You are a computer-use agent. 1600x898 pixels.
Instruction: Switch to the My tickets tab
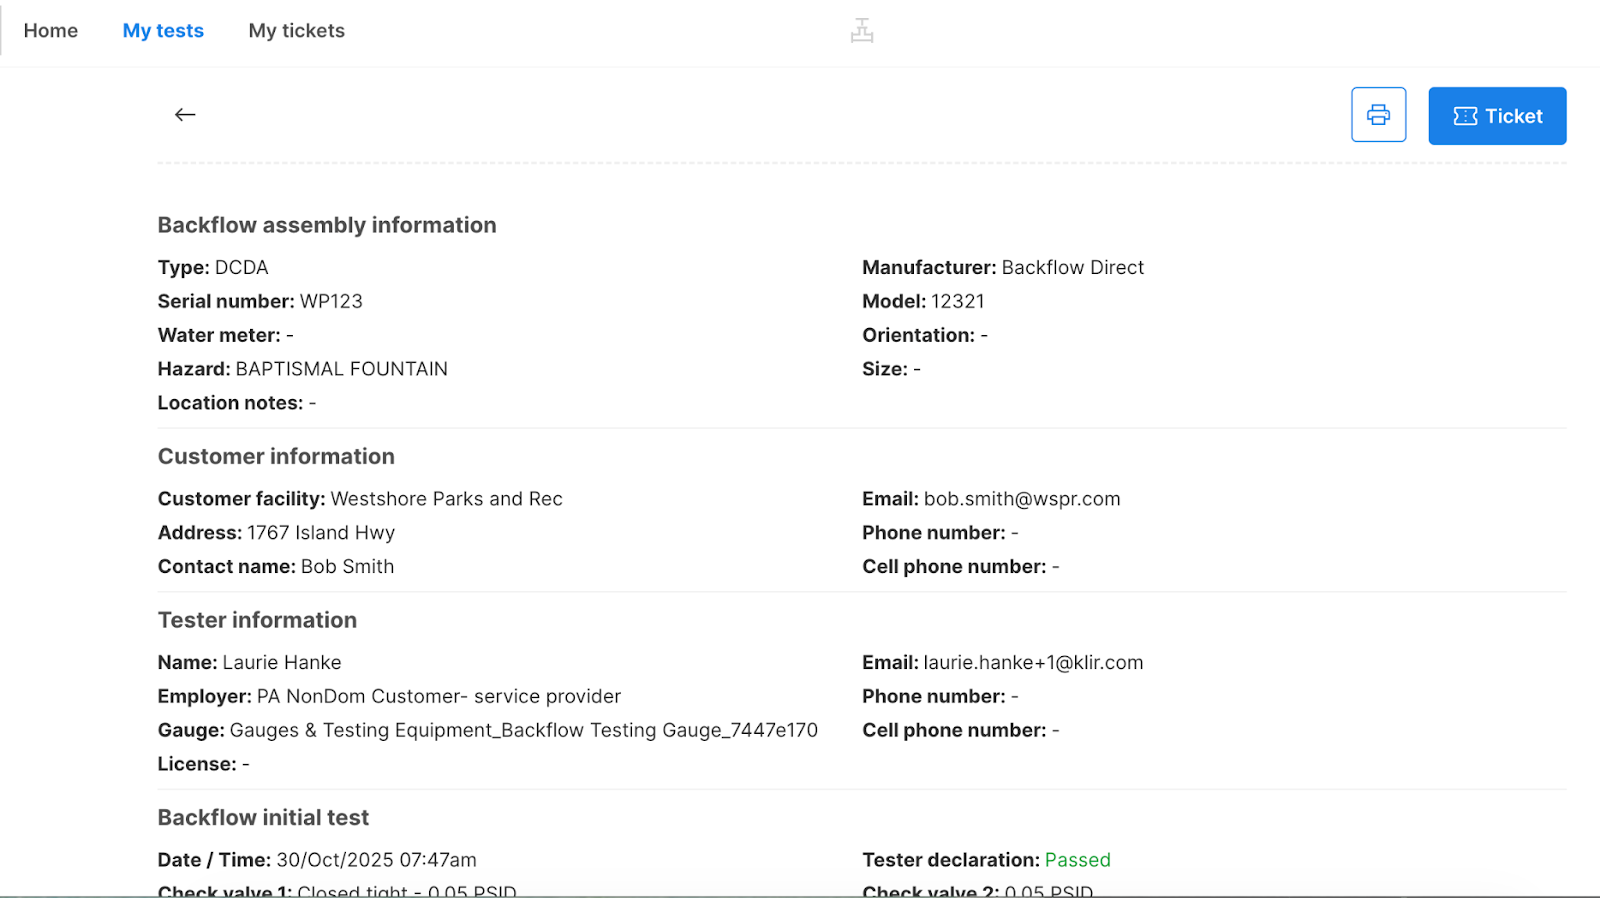click(x=296, y=31)
